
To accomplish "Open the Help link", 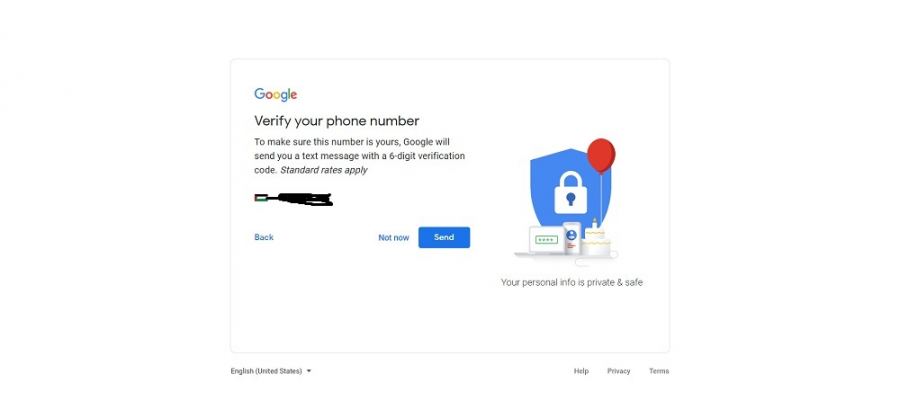I will (x=581, y=371).
